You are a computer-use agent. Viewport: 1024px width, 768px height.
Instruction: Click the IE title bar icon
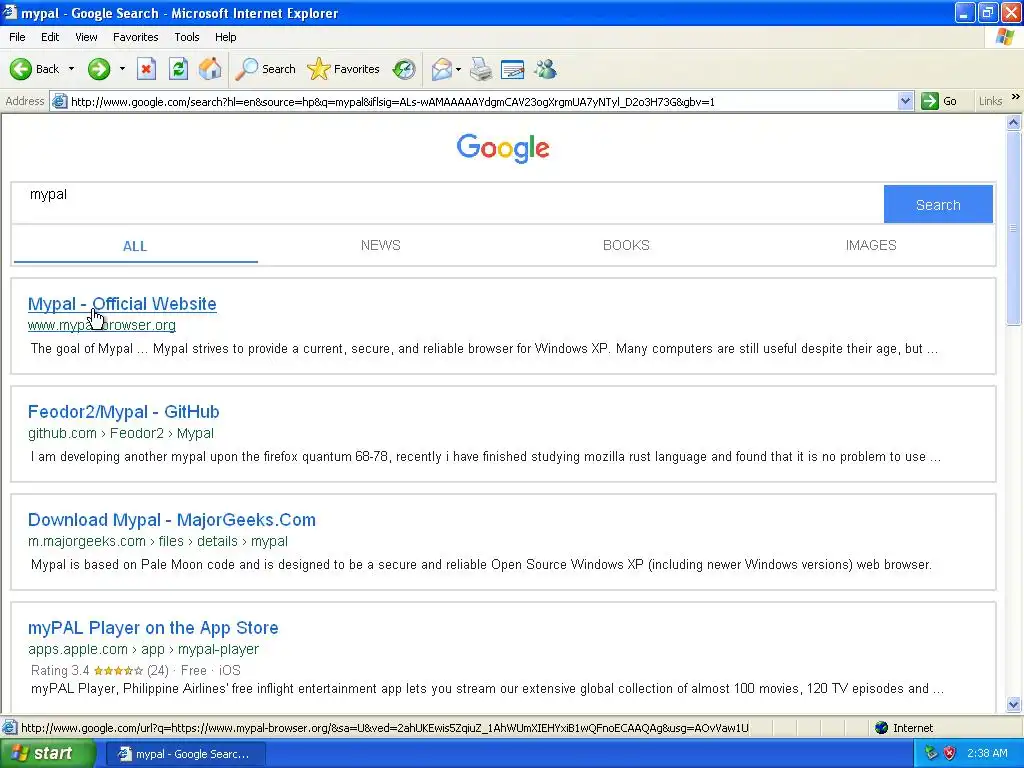tap(9, 12)
